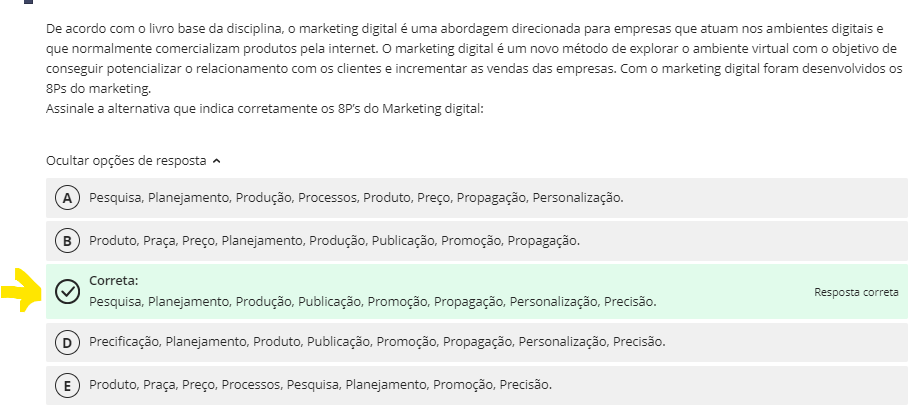The height and width of the screenshot is (413, 914).
Task: Click answer text starting "Precificação, Planejamento, Produto"
Action: point(377,342)
